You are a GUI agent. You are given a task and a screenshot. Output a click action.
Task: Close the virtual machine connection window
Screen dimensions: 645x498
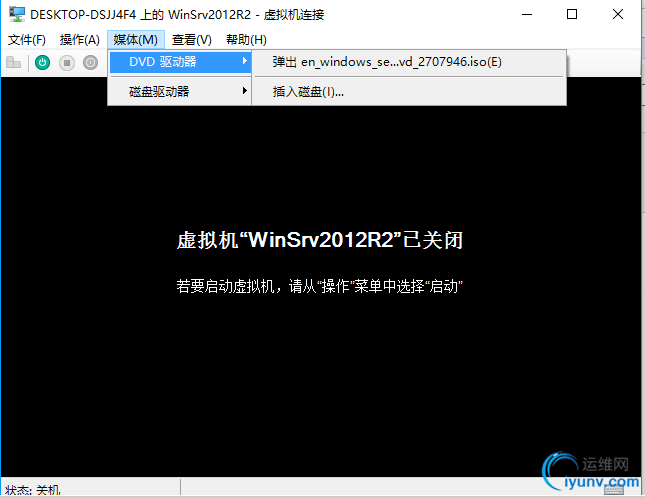(618, 15)
